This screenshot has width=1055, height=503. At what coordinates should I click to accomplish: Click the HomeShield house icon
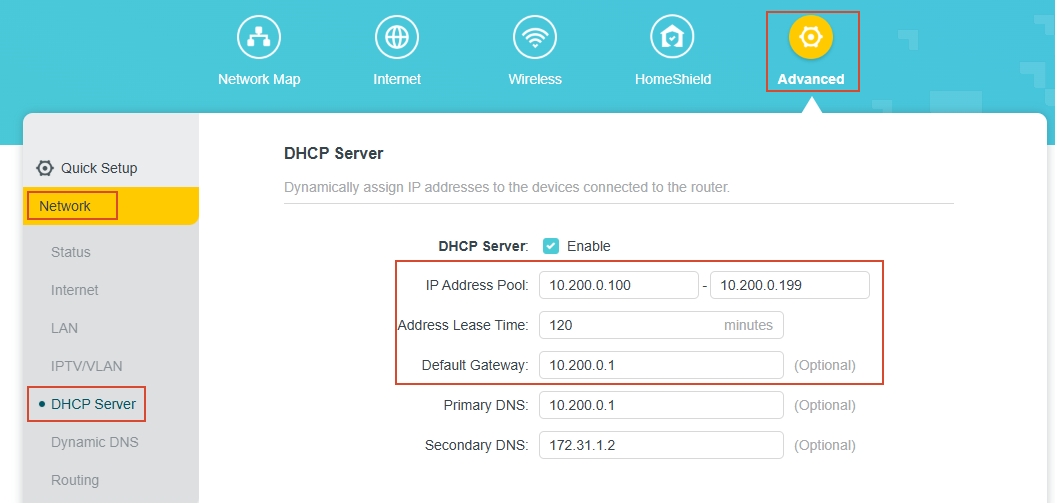click(672, 37)
